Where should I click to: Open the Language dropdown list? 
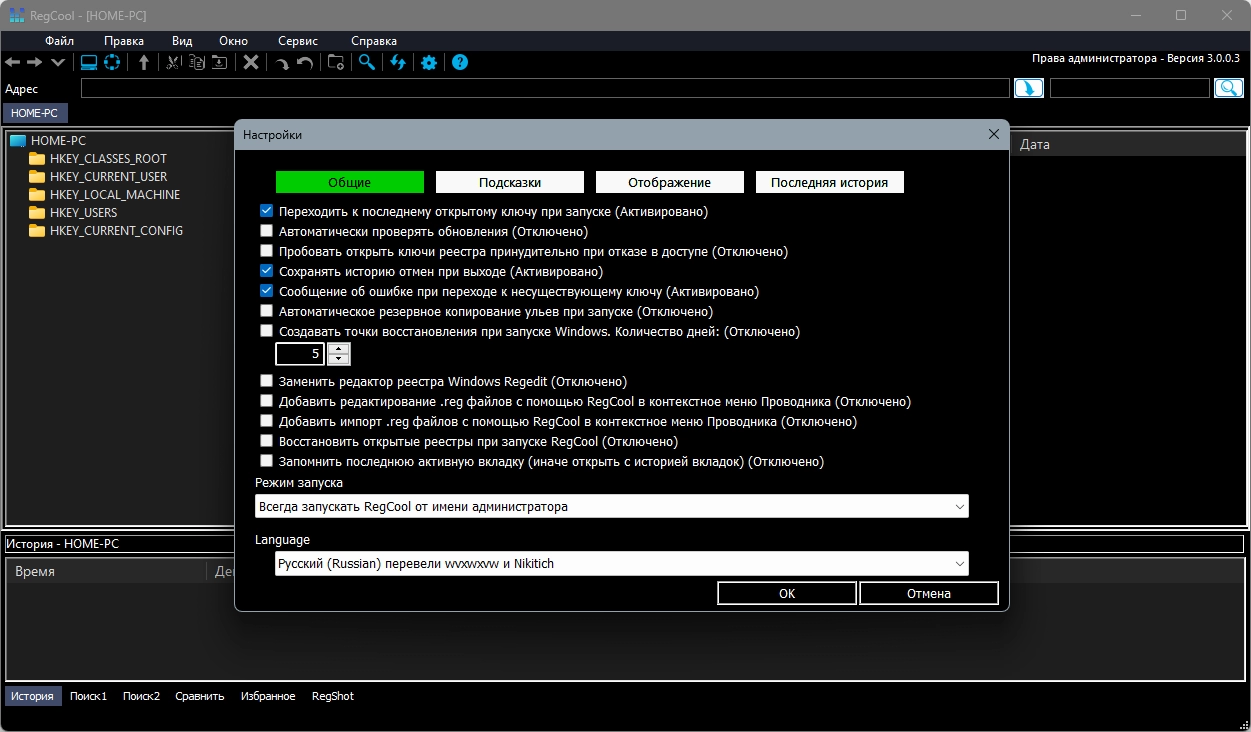[x=621, y=564]
